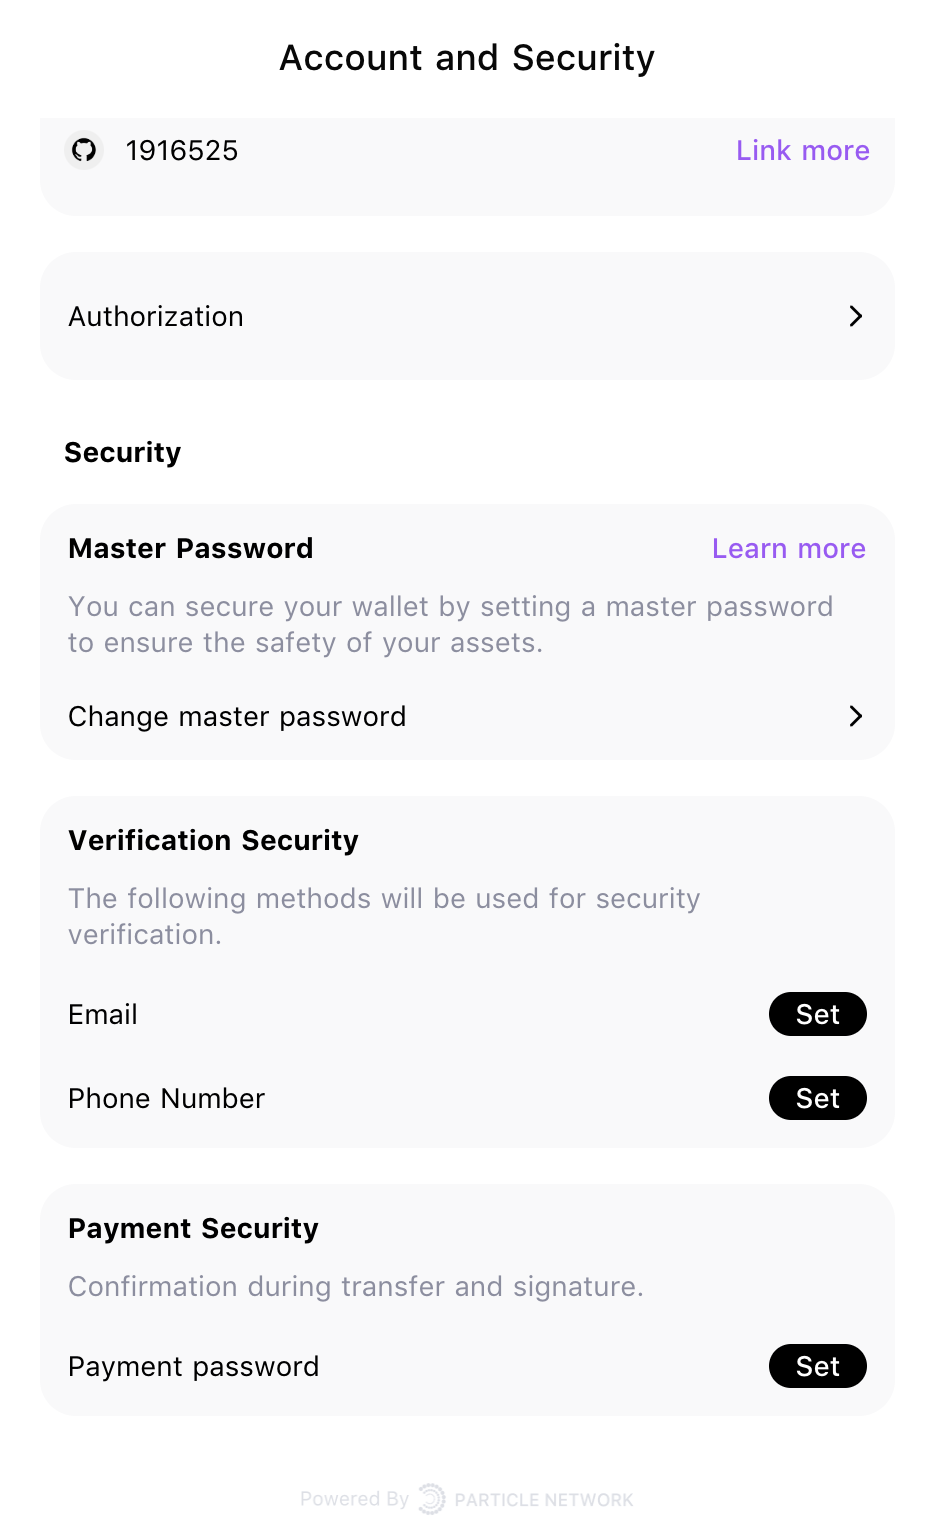Click the Particle Network logo at bottom
The image size is (932, 1528).
click(x=432, y=1499)
